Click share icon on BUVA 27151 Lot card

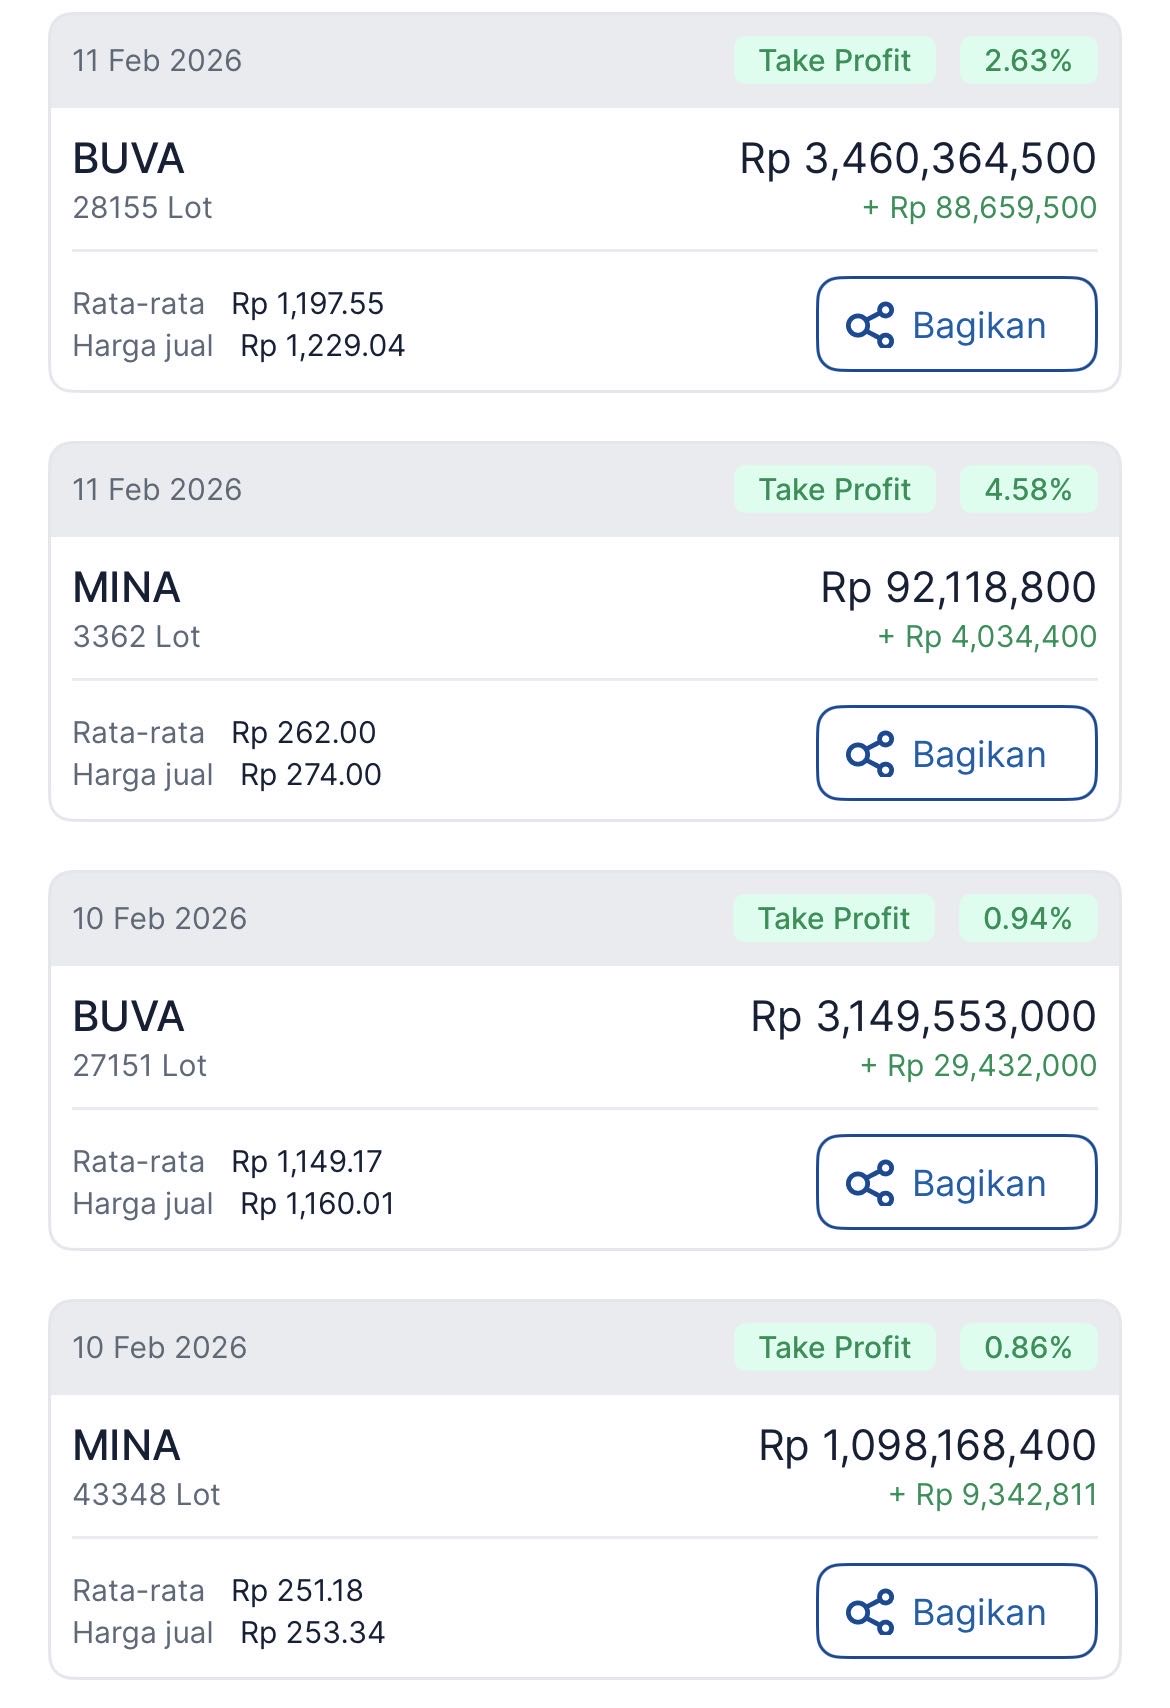pyautogui.click(x=870, y=1184)
